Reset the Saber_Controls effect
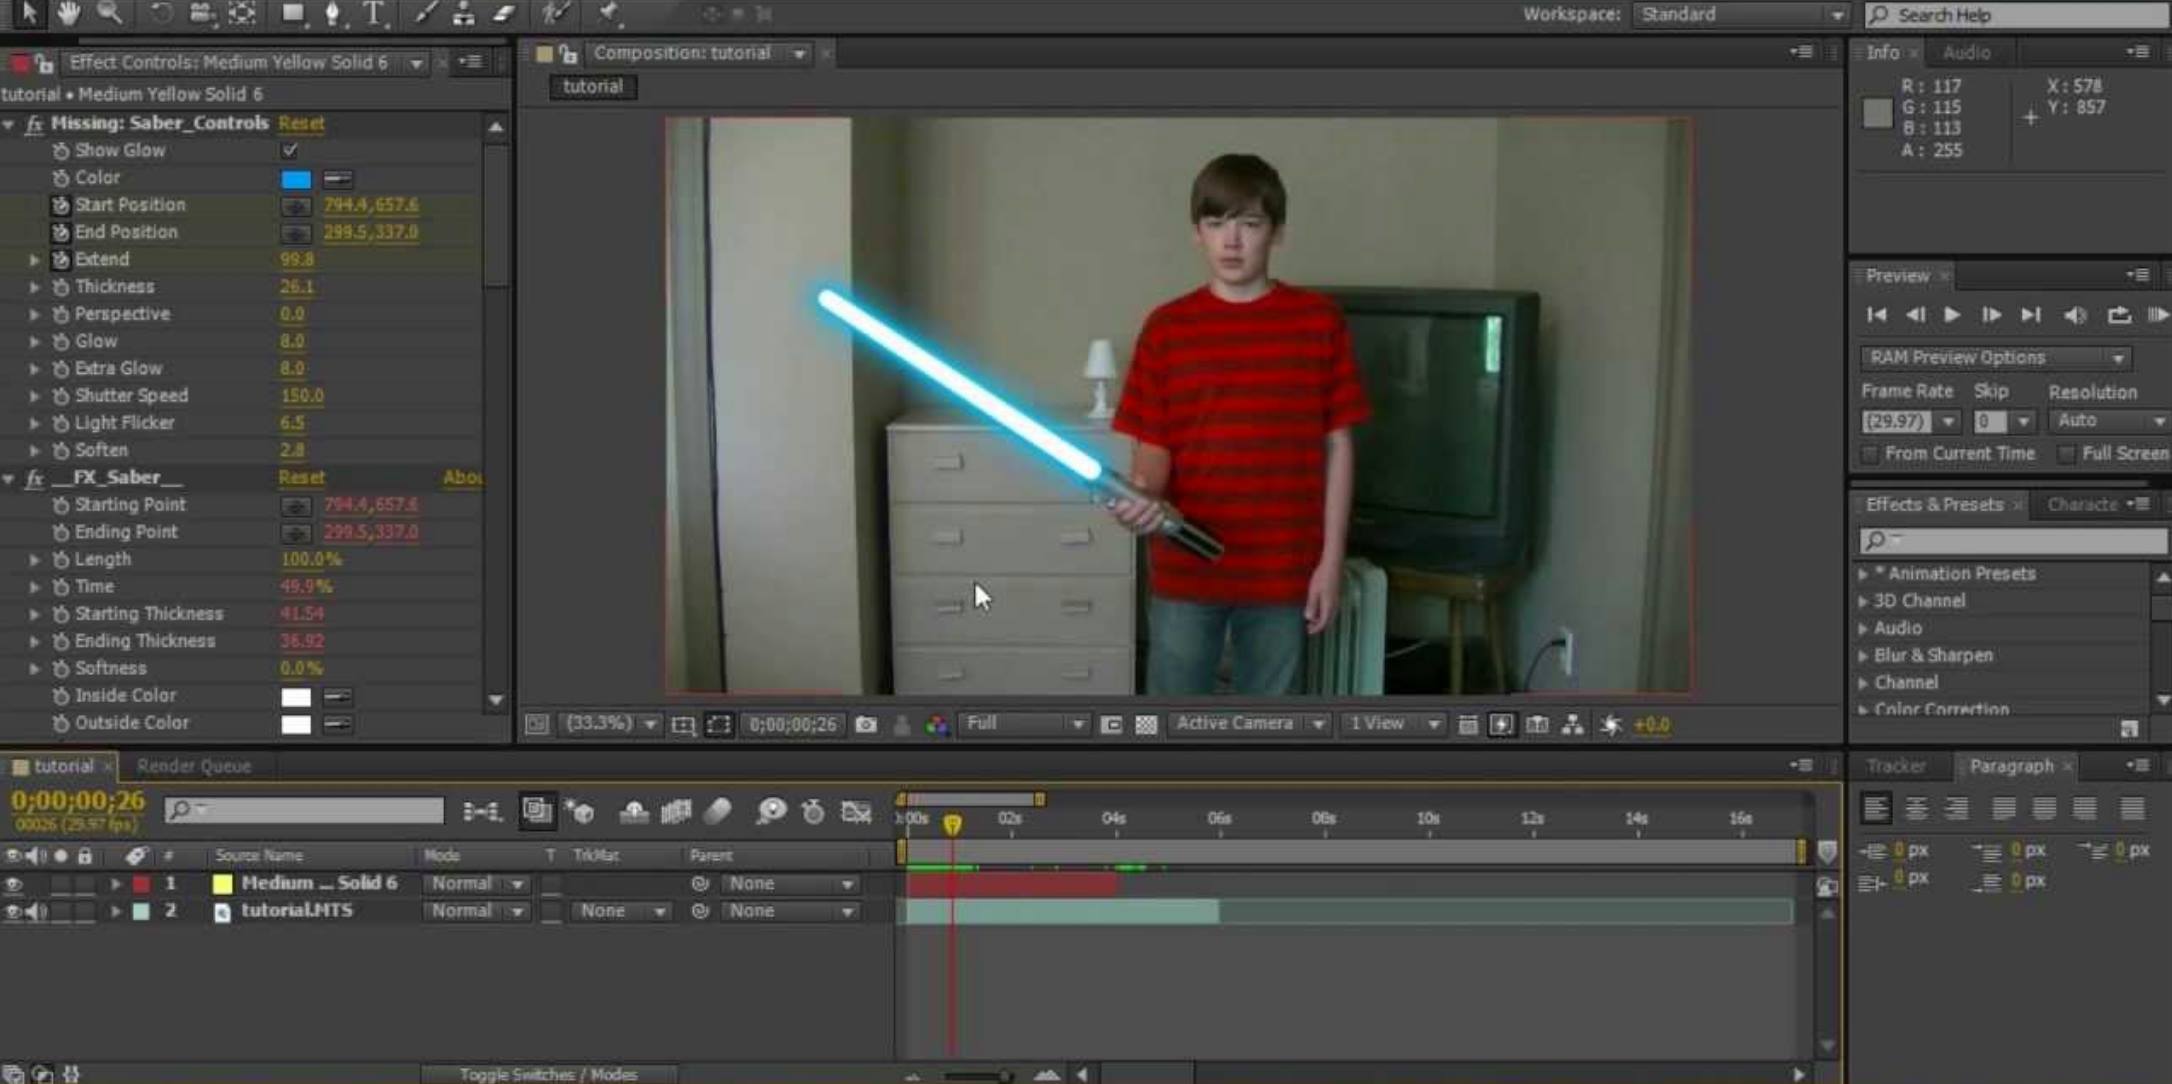The width and height of the screenshot is (2172, 1084). tap(301, 123)
